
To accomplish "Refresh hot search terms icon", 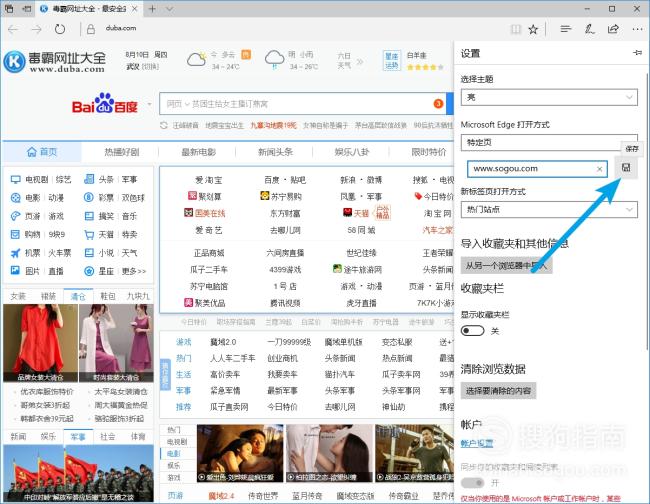I will click(164, 125).
